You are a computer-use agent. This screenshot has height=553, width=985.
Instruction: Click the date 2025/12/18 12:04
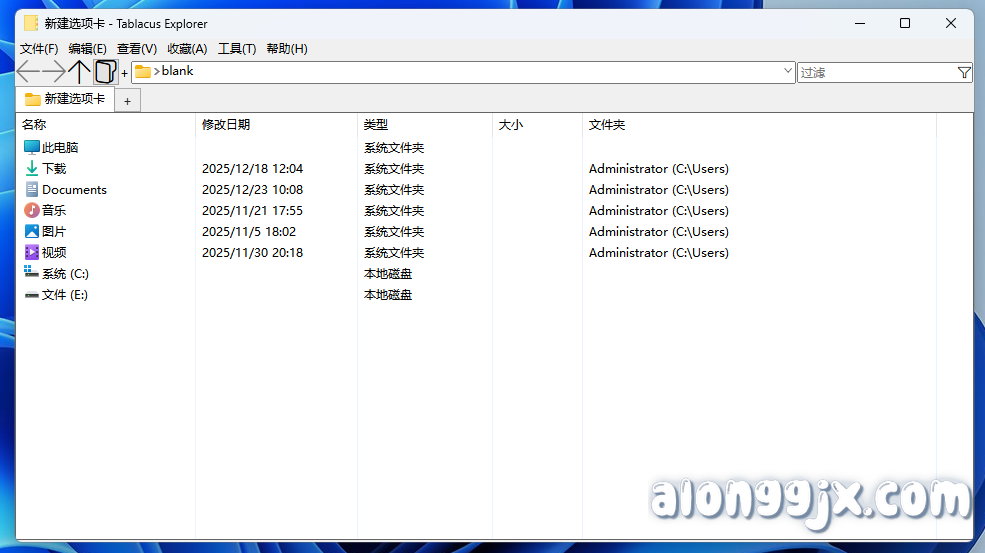(x=253, y=168)
